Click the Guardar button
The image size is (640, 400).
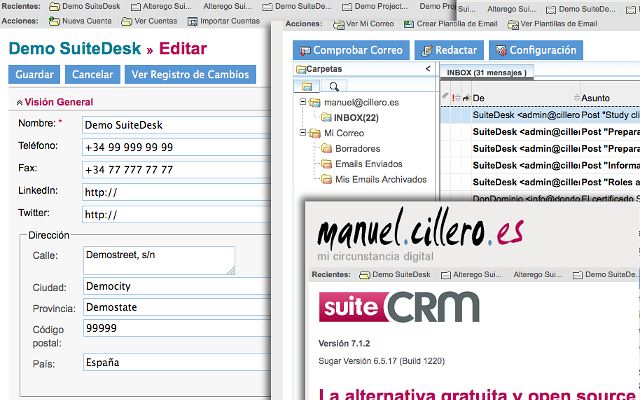coord(34,74)
